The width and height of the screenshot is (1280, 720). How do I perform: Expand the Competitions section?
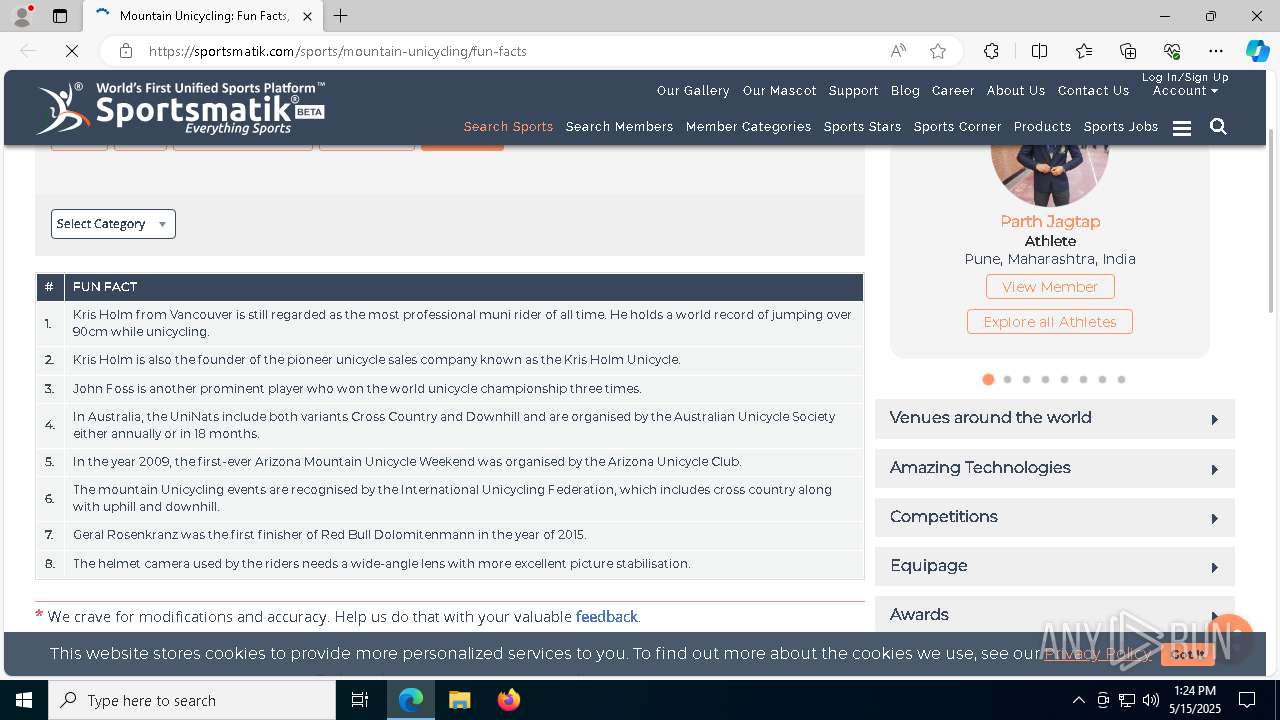1055,517
